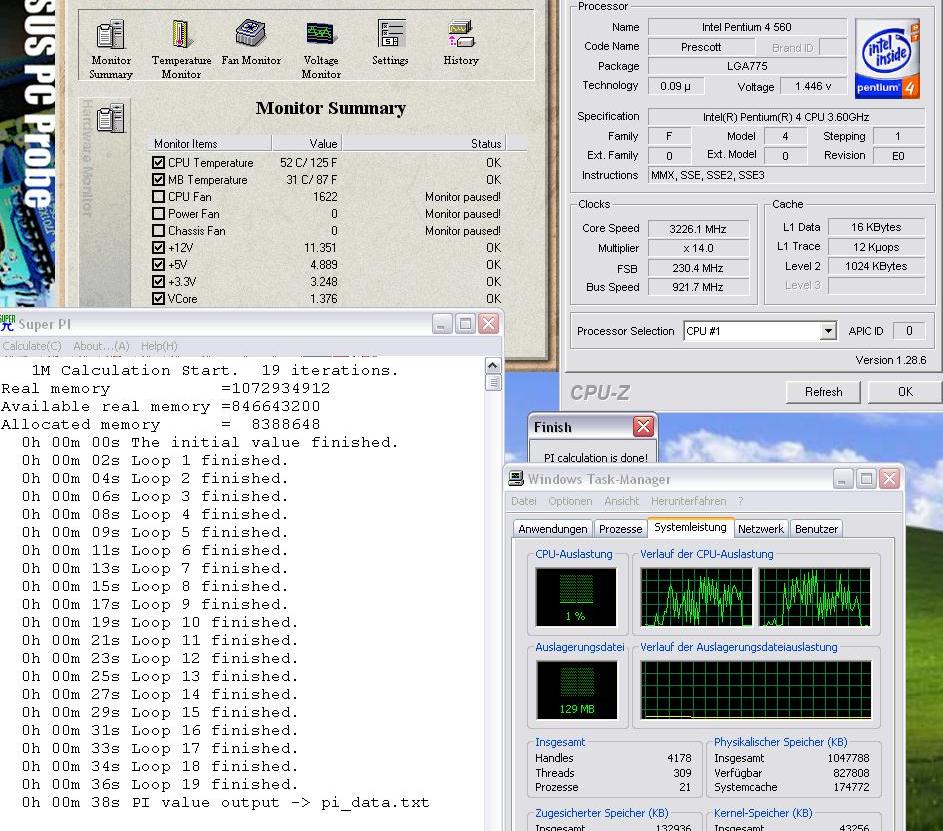Click the Intel Inside Pentium 4 logo
The width and height of the screenshot is (943, 831).
887,57
